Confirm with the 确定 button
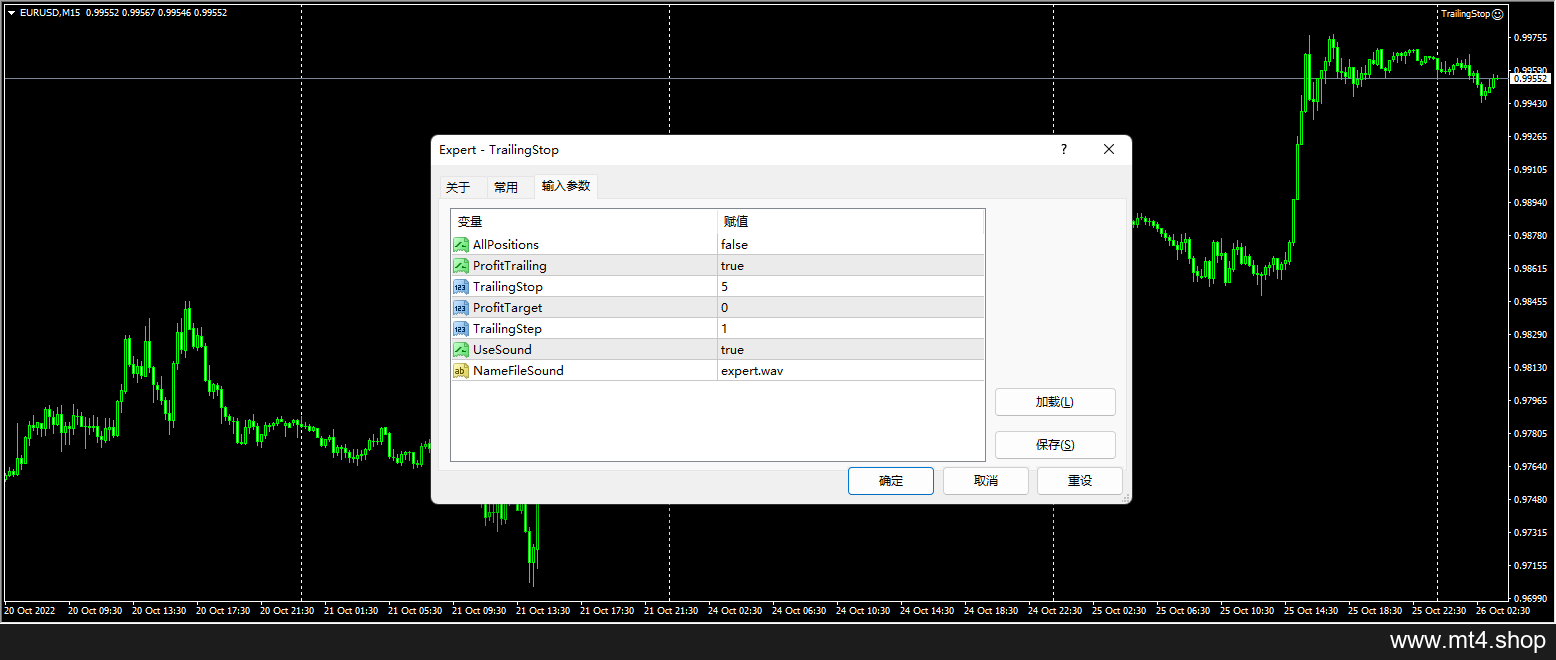 click(x=891, y=481)
